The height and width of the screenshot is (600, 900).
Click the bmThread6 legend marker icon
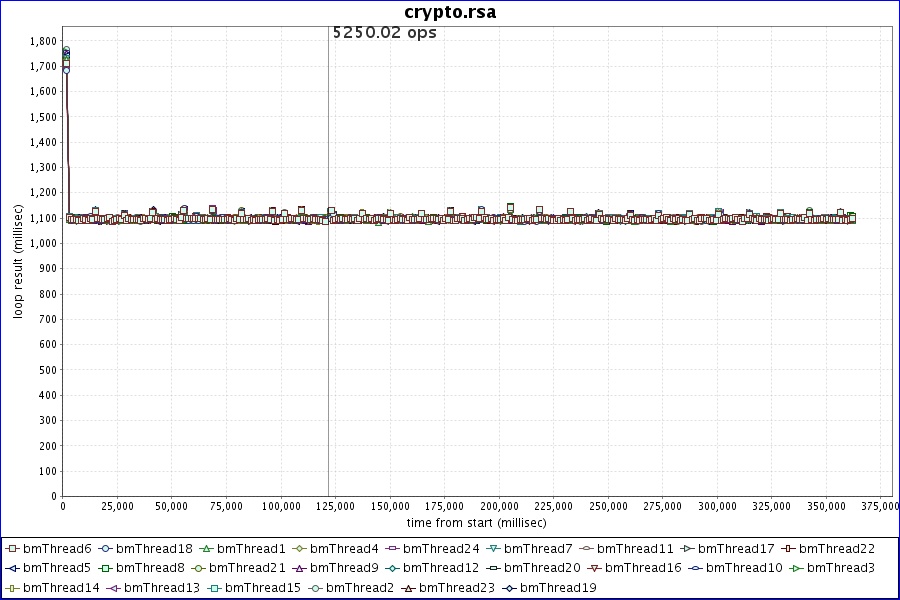point(12,549)
